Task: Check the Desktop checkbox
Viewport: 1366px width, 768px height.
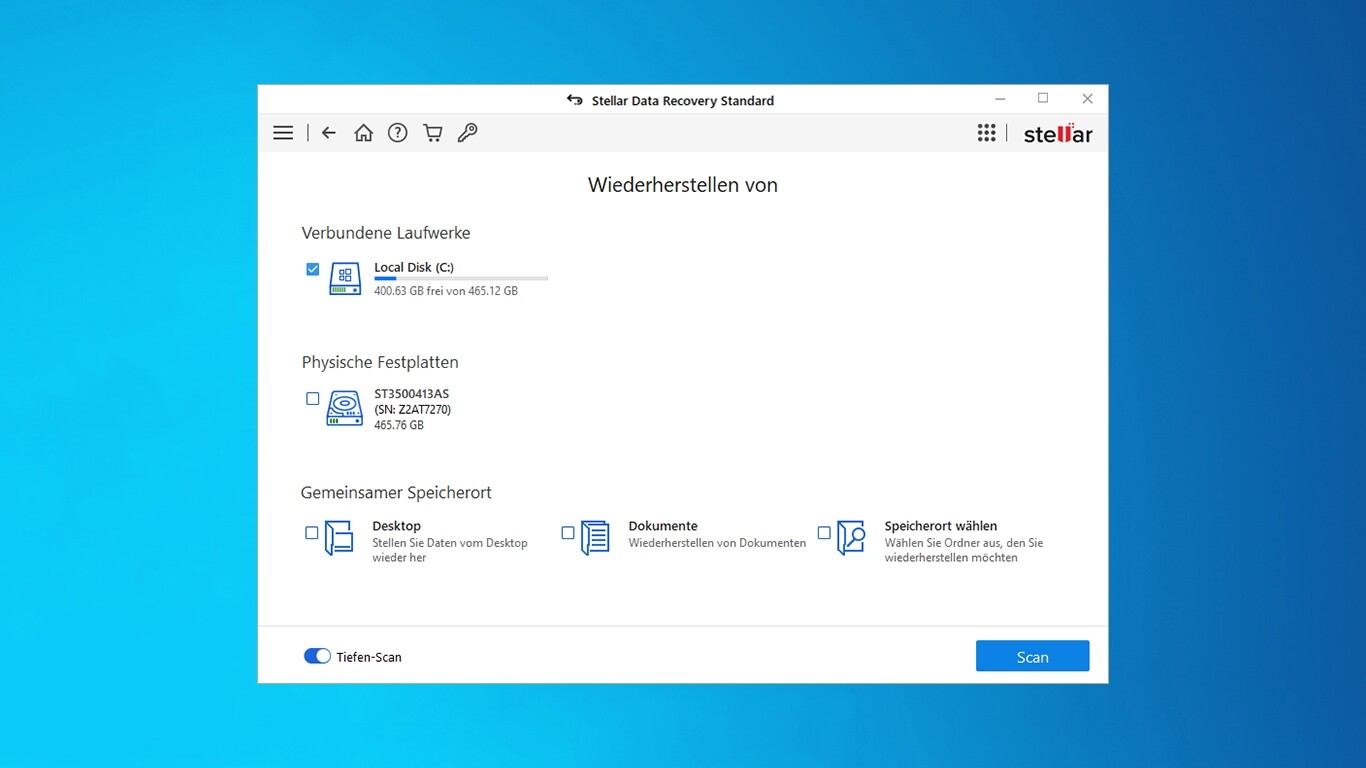Action: (312, 533)
